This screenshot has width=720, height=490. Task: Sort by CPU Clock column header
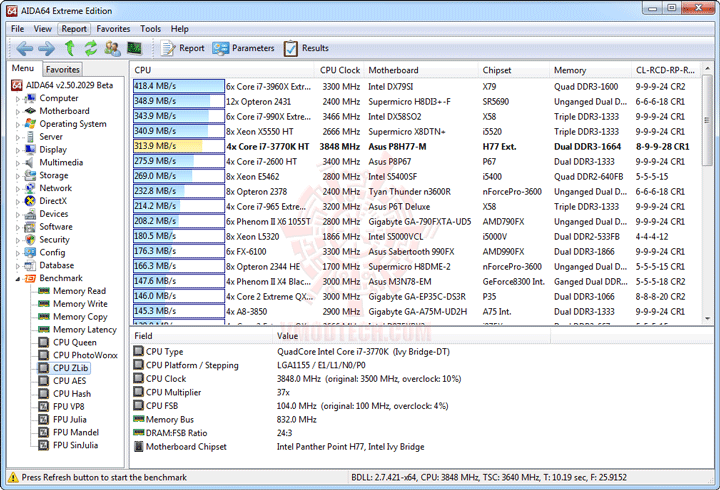[x=340, y=70]
